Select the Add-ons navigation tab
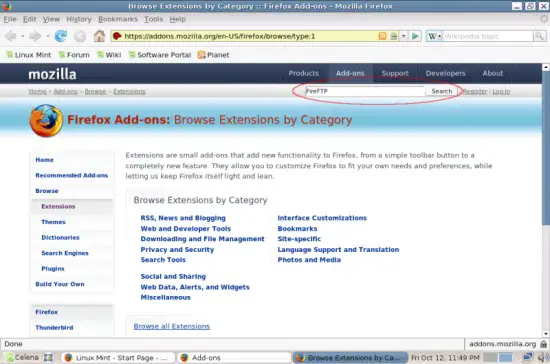This screenshot has height=364, width=550. 350,73
